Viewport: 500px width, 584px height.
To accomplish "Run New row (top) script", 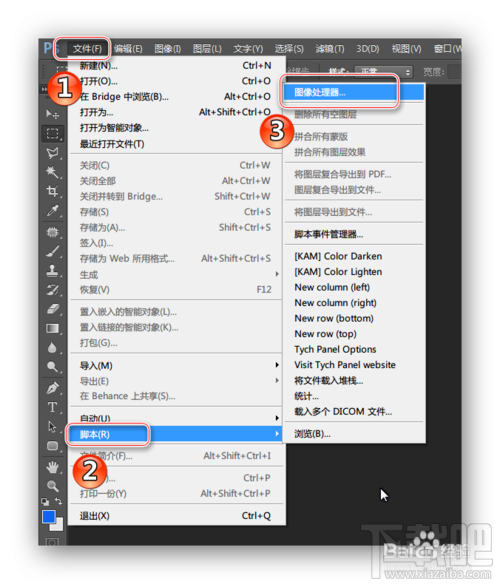I will [x=354, y=334].
